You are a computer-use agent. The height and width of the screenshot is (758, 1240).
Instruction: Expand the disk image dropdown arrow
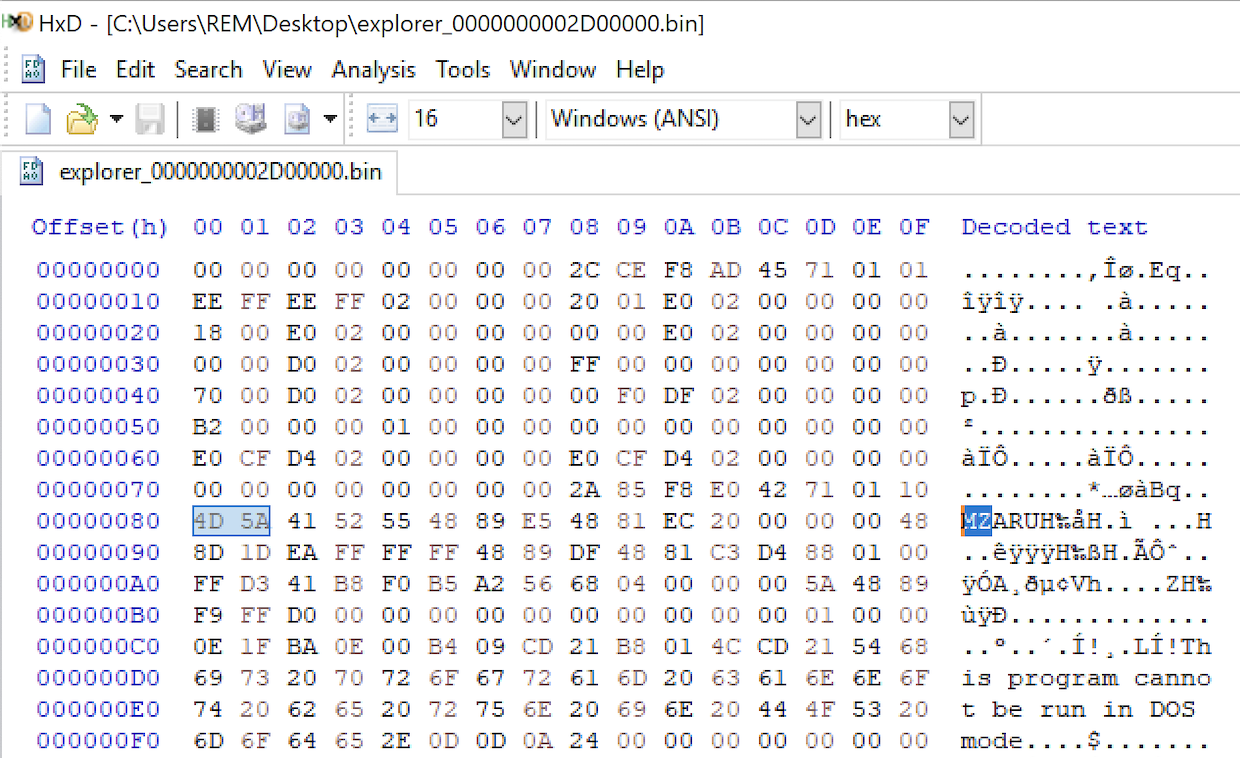[x=330, y=120]
